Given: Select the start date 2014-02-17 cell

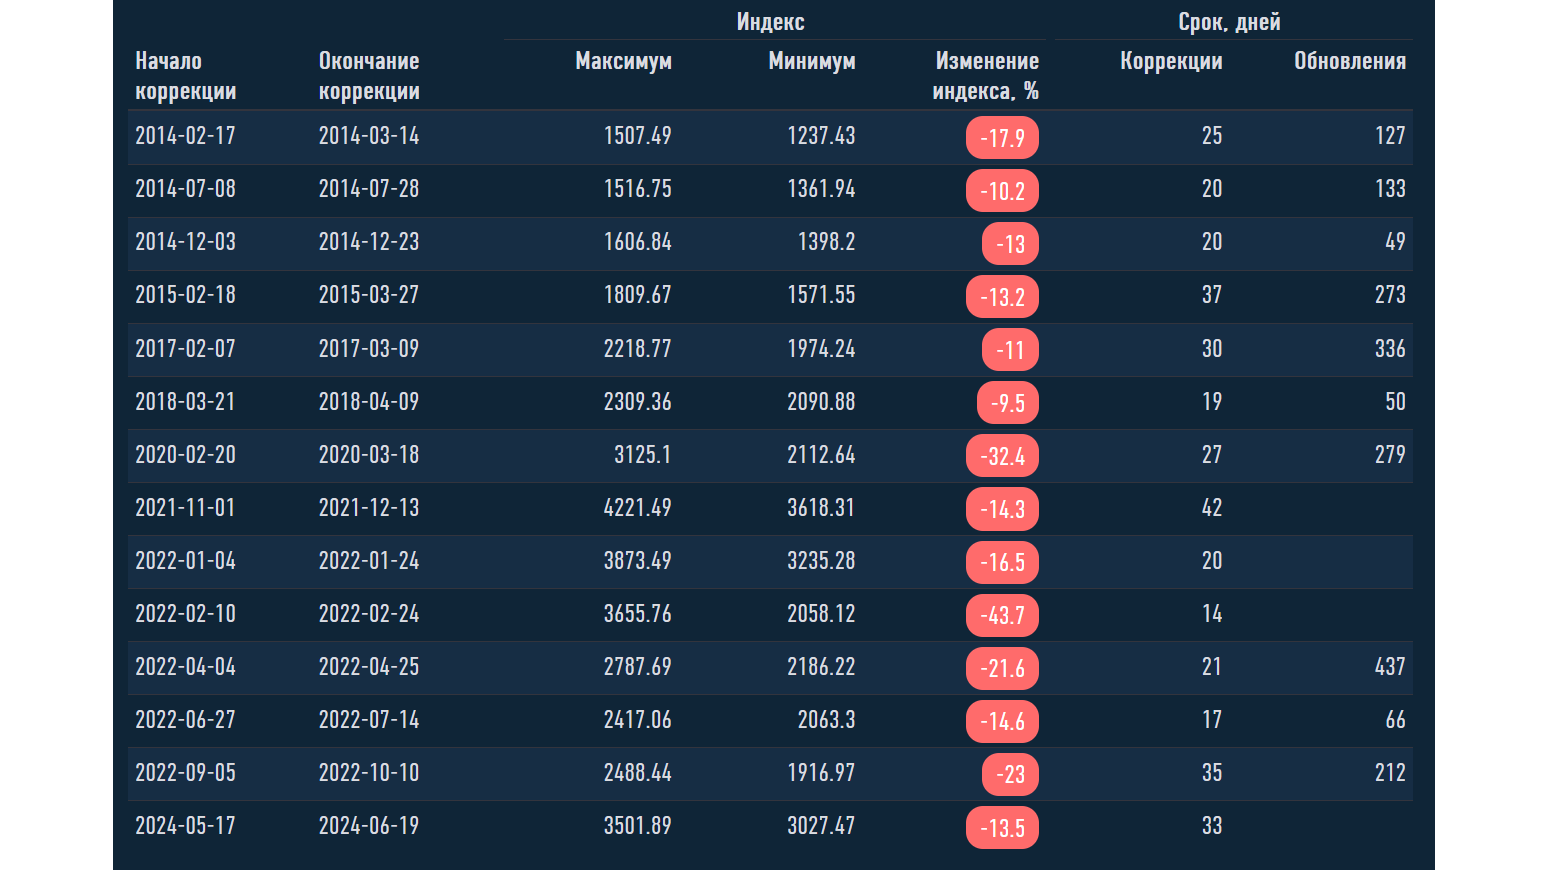Looking at the screenshot, I should point(186,136).
